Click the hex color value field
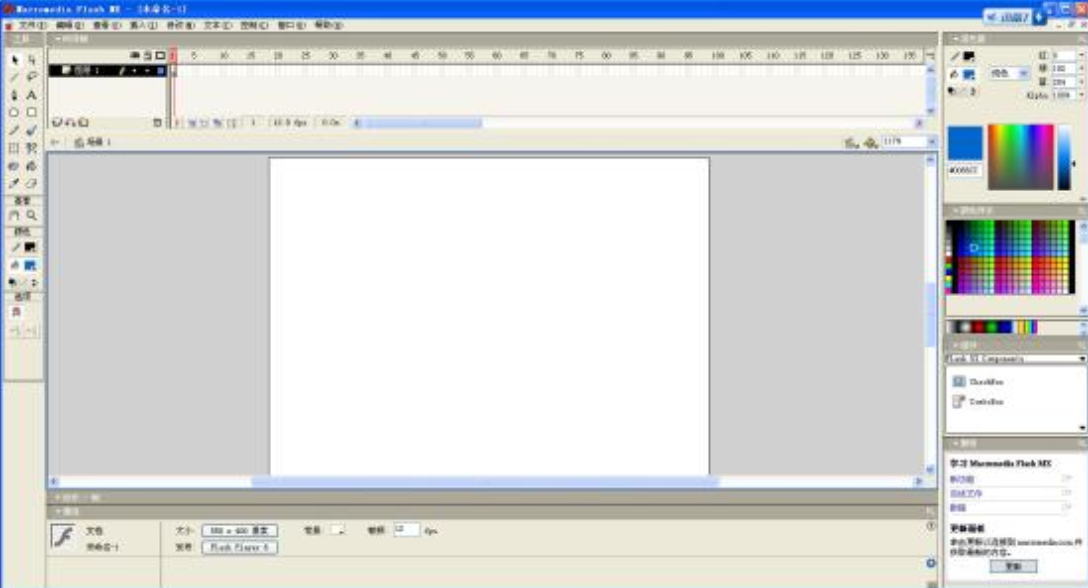 [x=964, y=170]
